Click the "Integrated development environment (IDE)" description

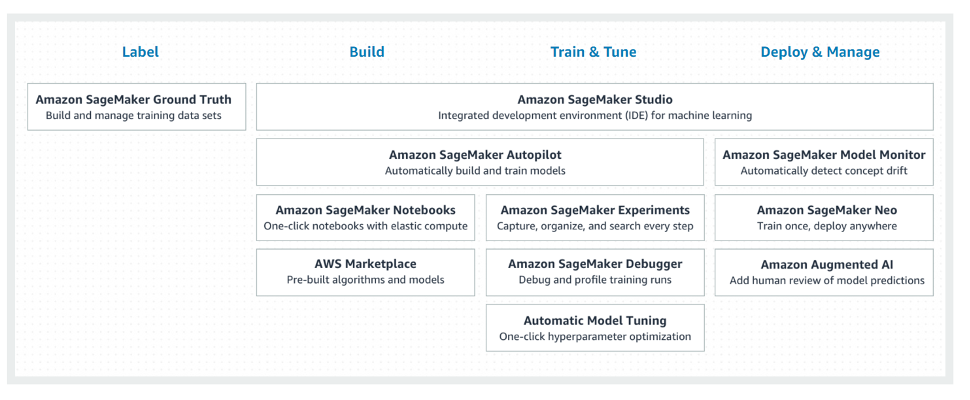[595, 116]
